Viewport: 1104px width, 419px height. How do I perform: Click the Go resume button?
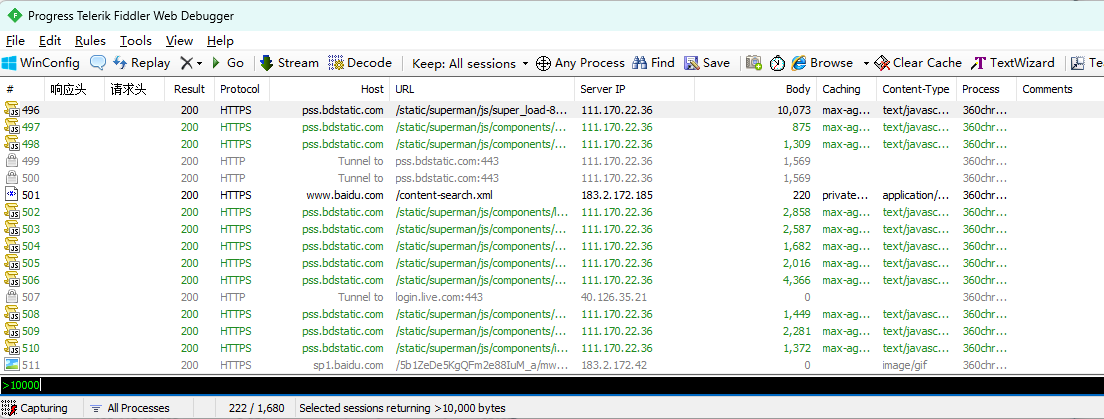(x=227, y=63)
